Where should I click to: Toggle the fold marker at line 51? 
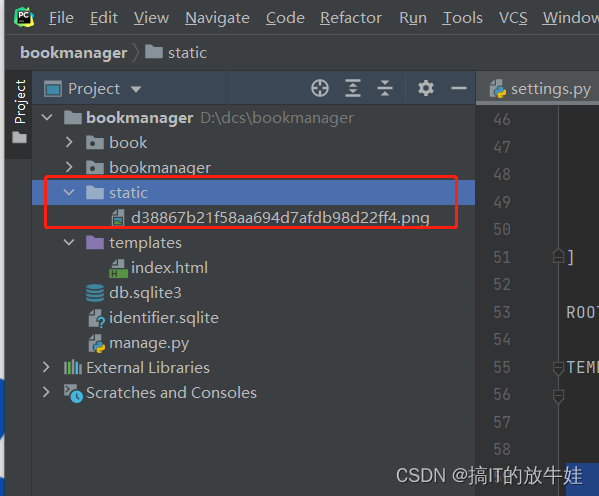click(x=558, y=256)
